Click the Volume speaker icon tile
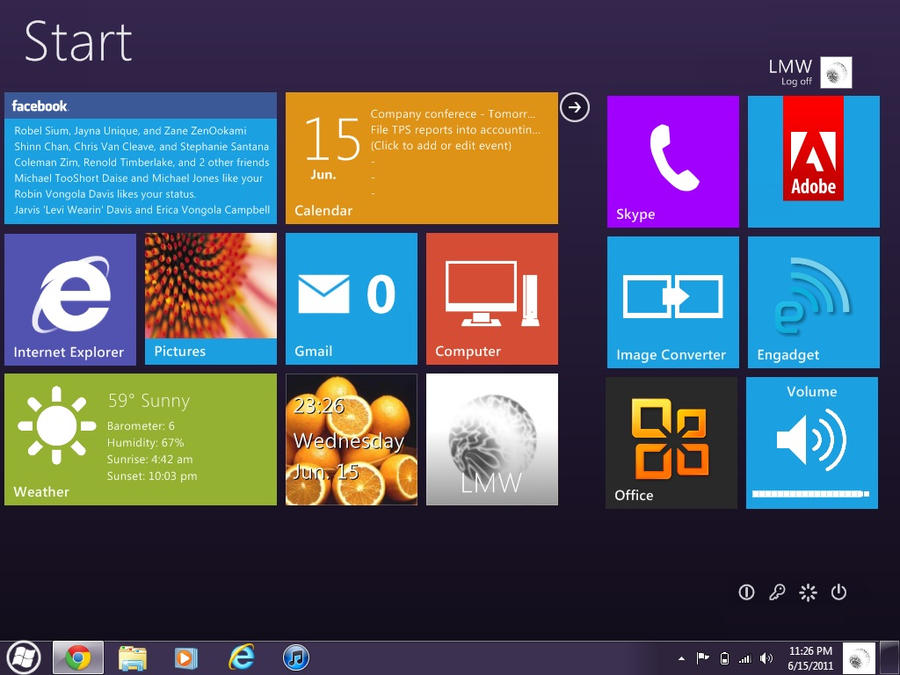 [812, 440]
